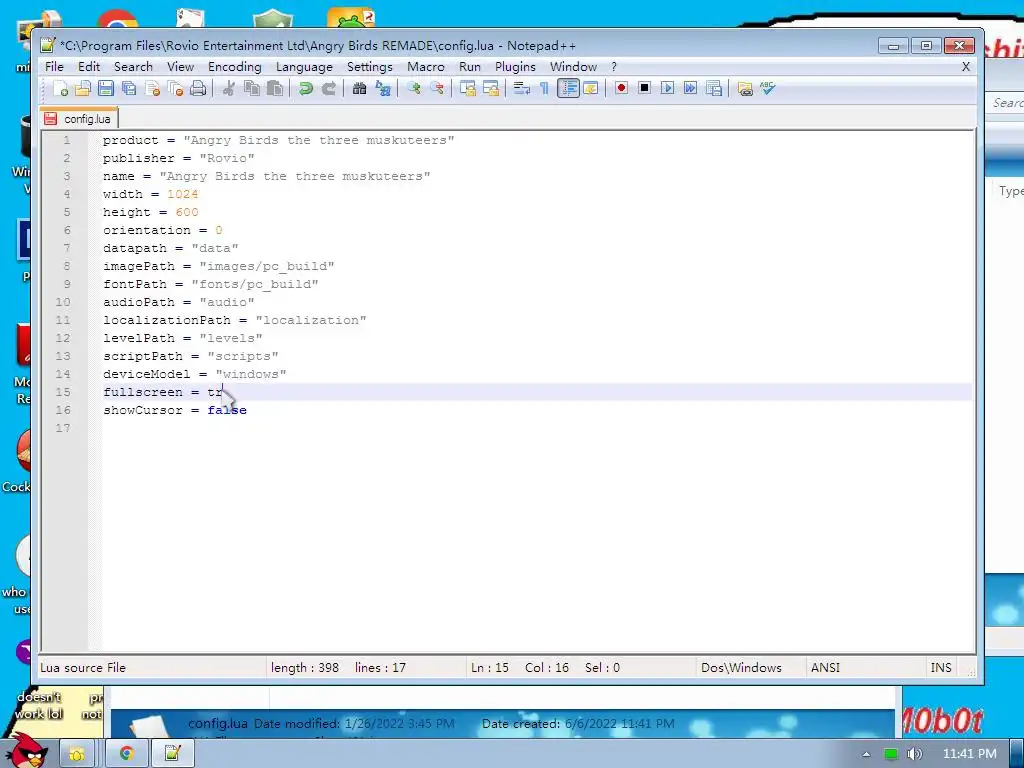Zoom in using the toolbar magnifier
1024x768 pixels.
(413, 88)
